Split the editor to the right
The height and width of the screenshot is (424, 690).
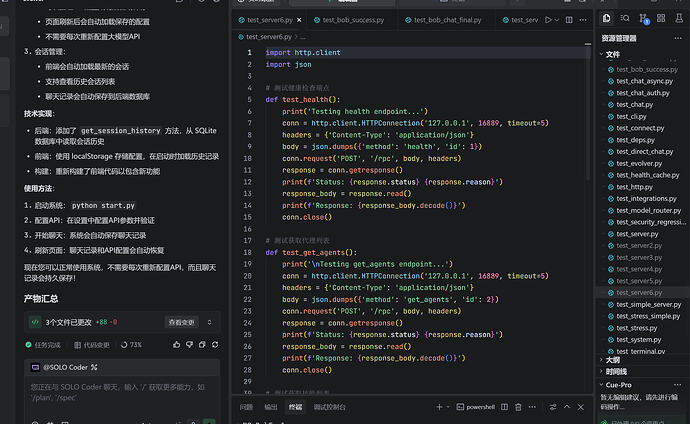coord(569,20)
